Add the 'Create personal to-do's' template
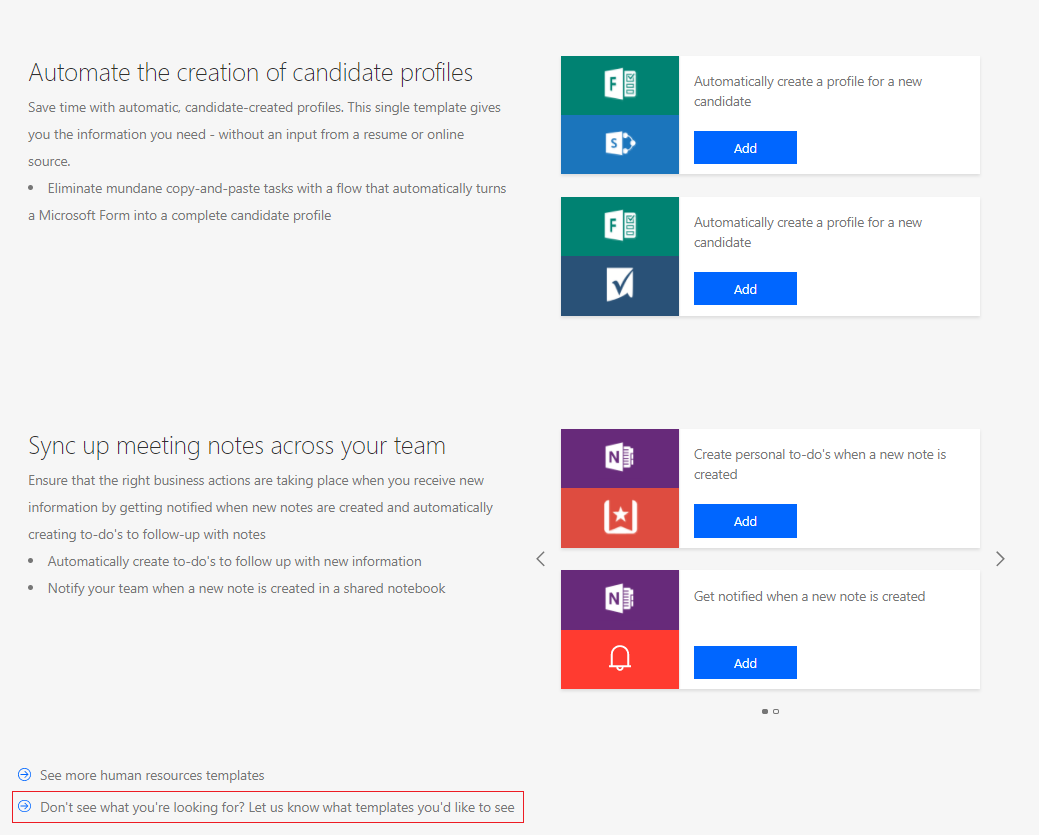This screenshot has height=835, width=1039. point(745,521)
